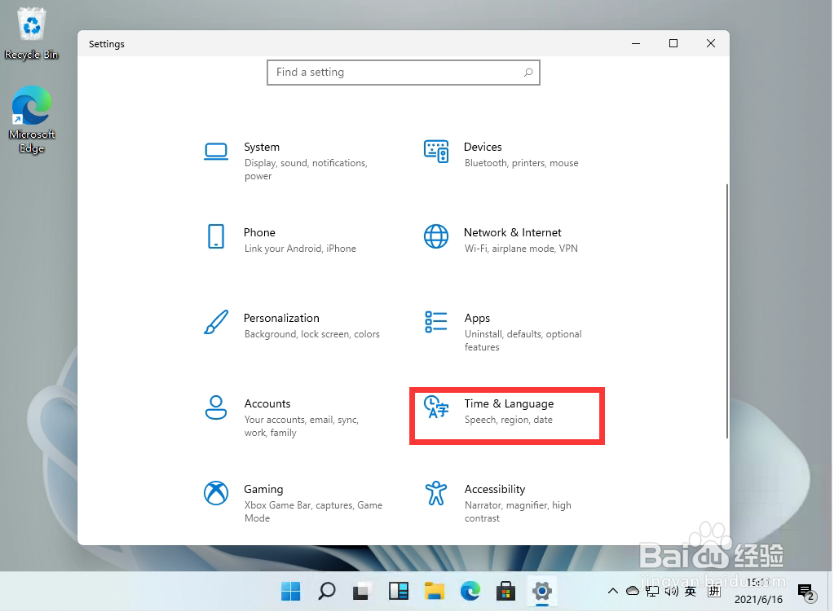This screenshot has width=833, height=611.
Task: Close the Settings window
Action: [x=711, y=44]
